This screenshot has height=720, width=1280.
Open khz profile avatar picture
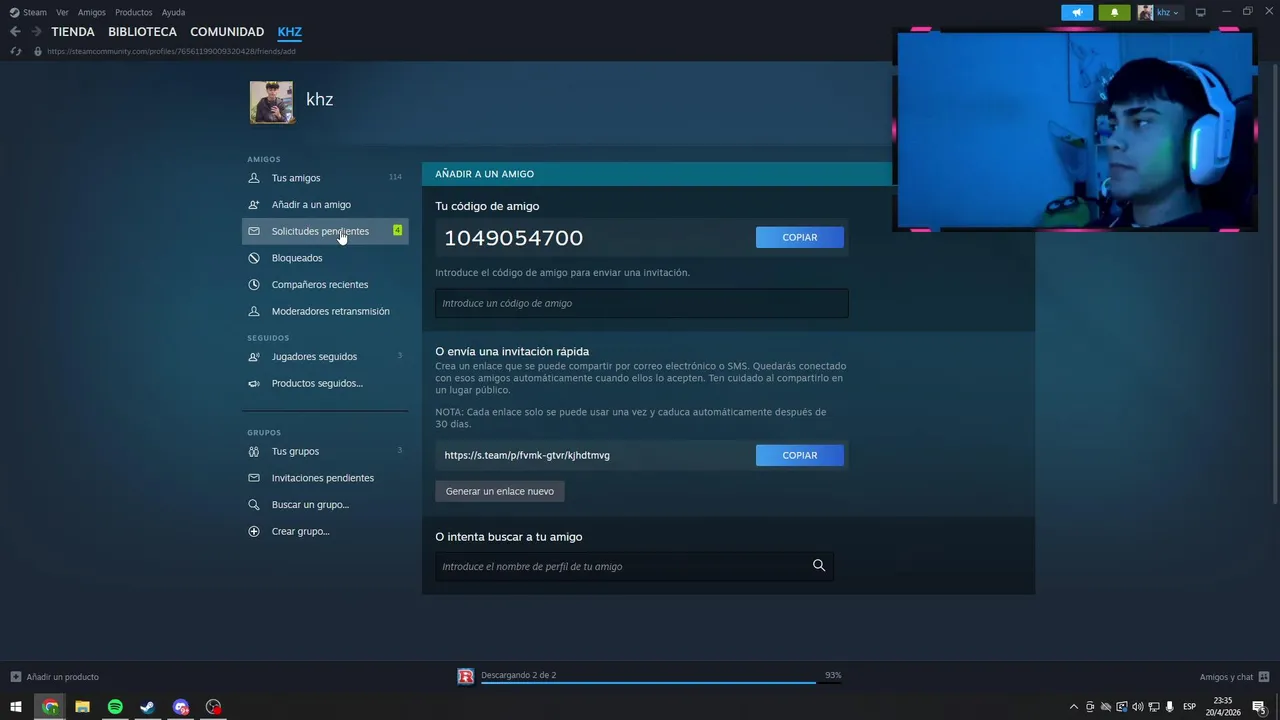tap(272, 102)
